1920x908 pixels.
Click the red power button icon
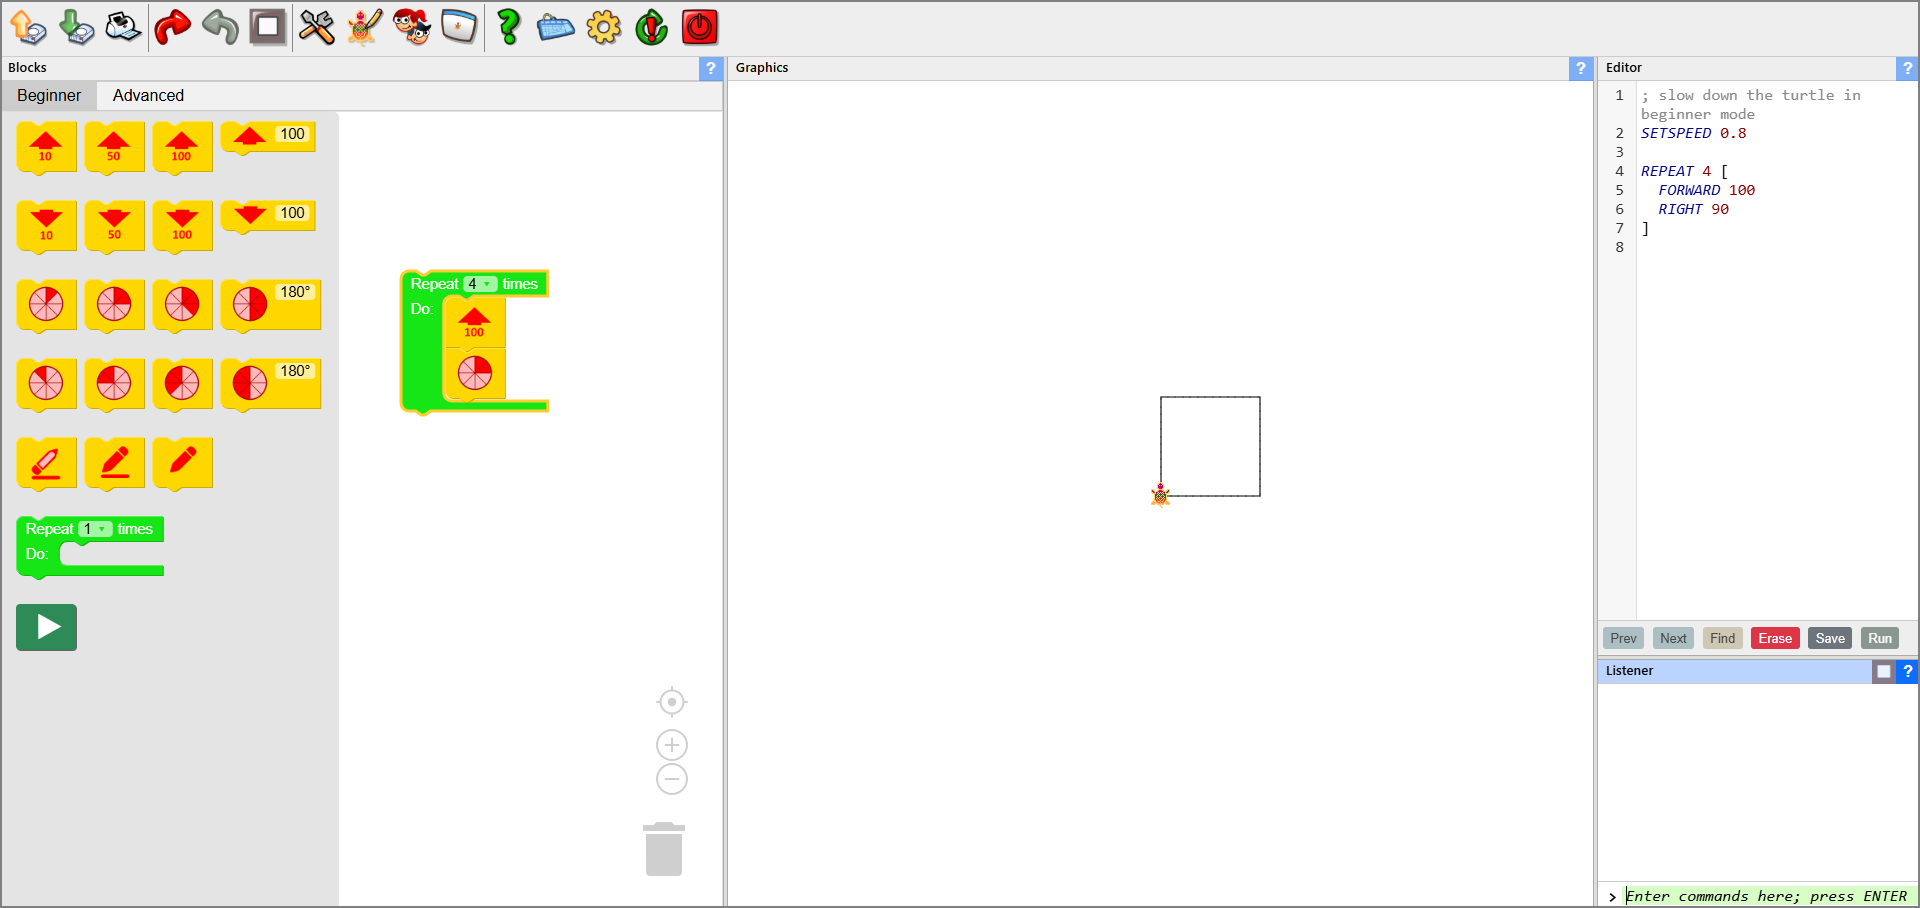click(x=699, y=27)
